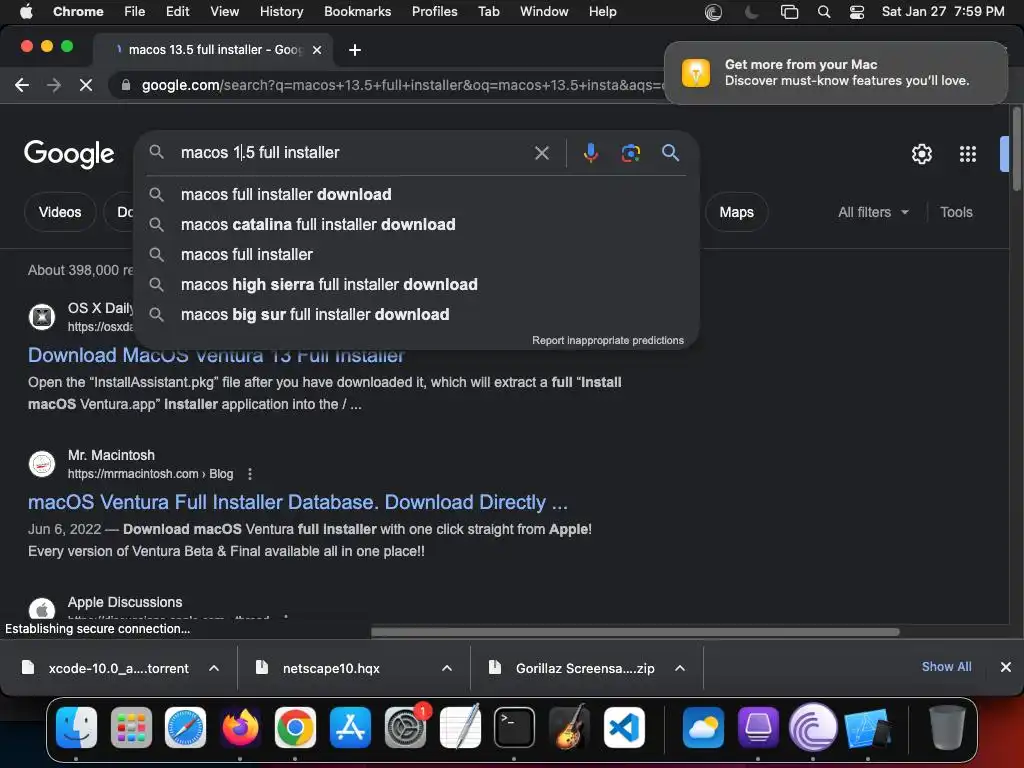Open the Bookmarks menu
Image resolution: width=1024 pixels, height=768 pixels.
point(357,12)
